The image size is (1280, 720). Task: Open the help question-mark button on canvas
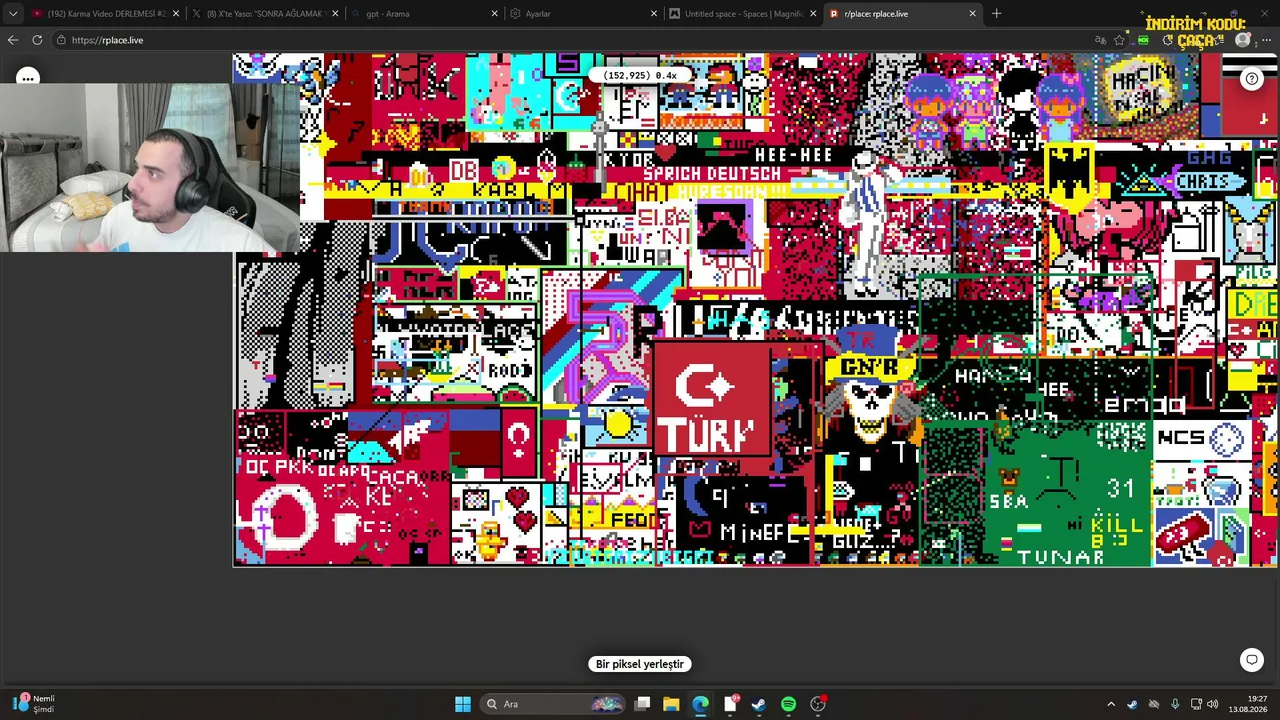[1252, 79]
